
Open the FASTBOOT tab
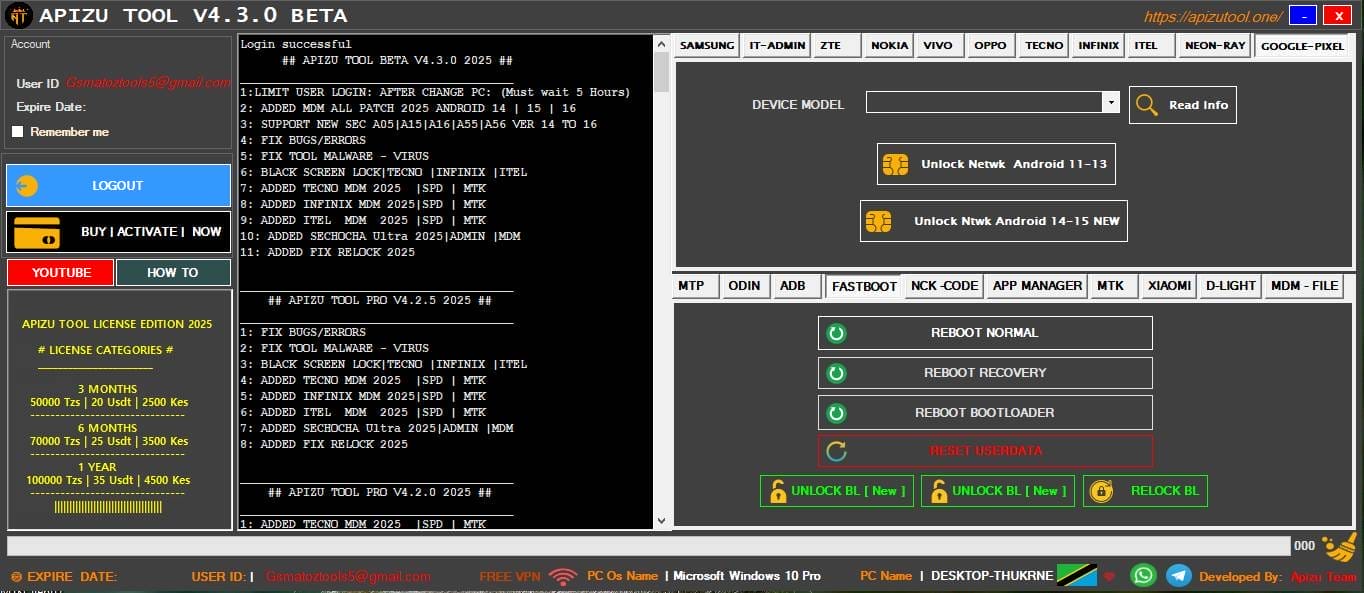coord(863,286)
